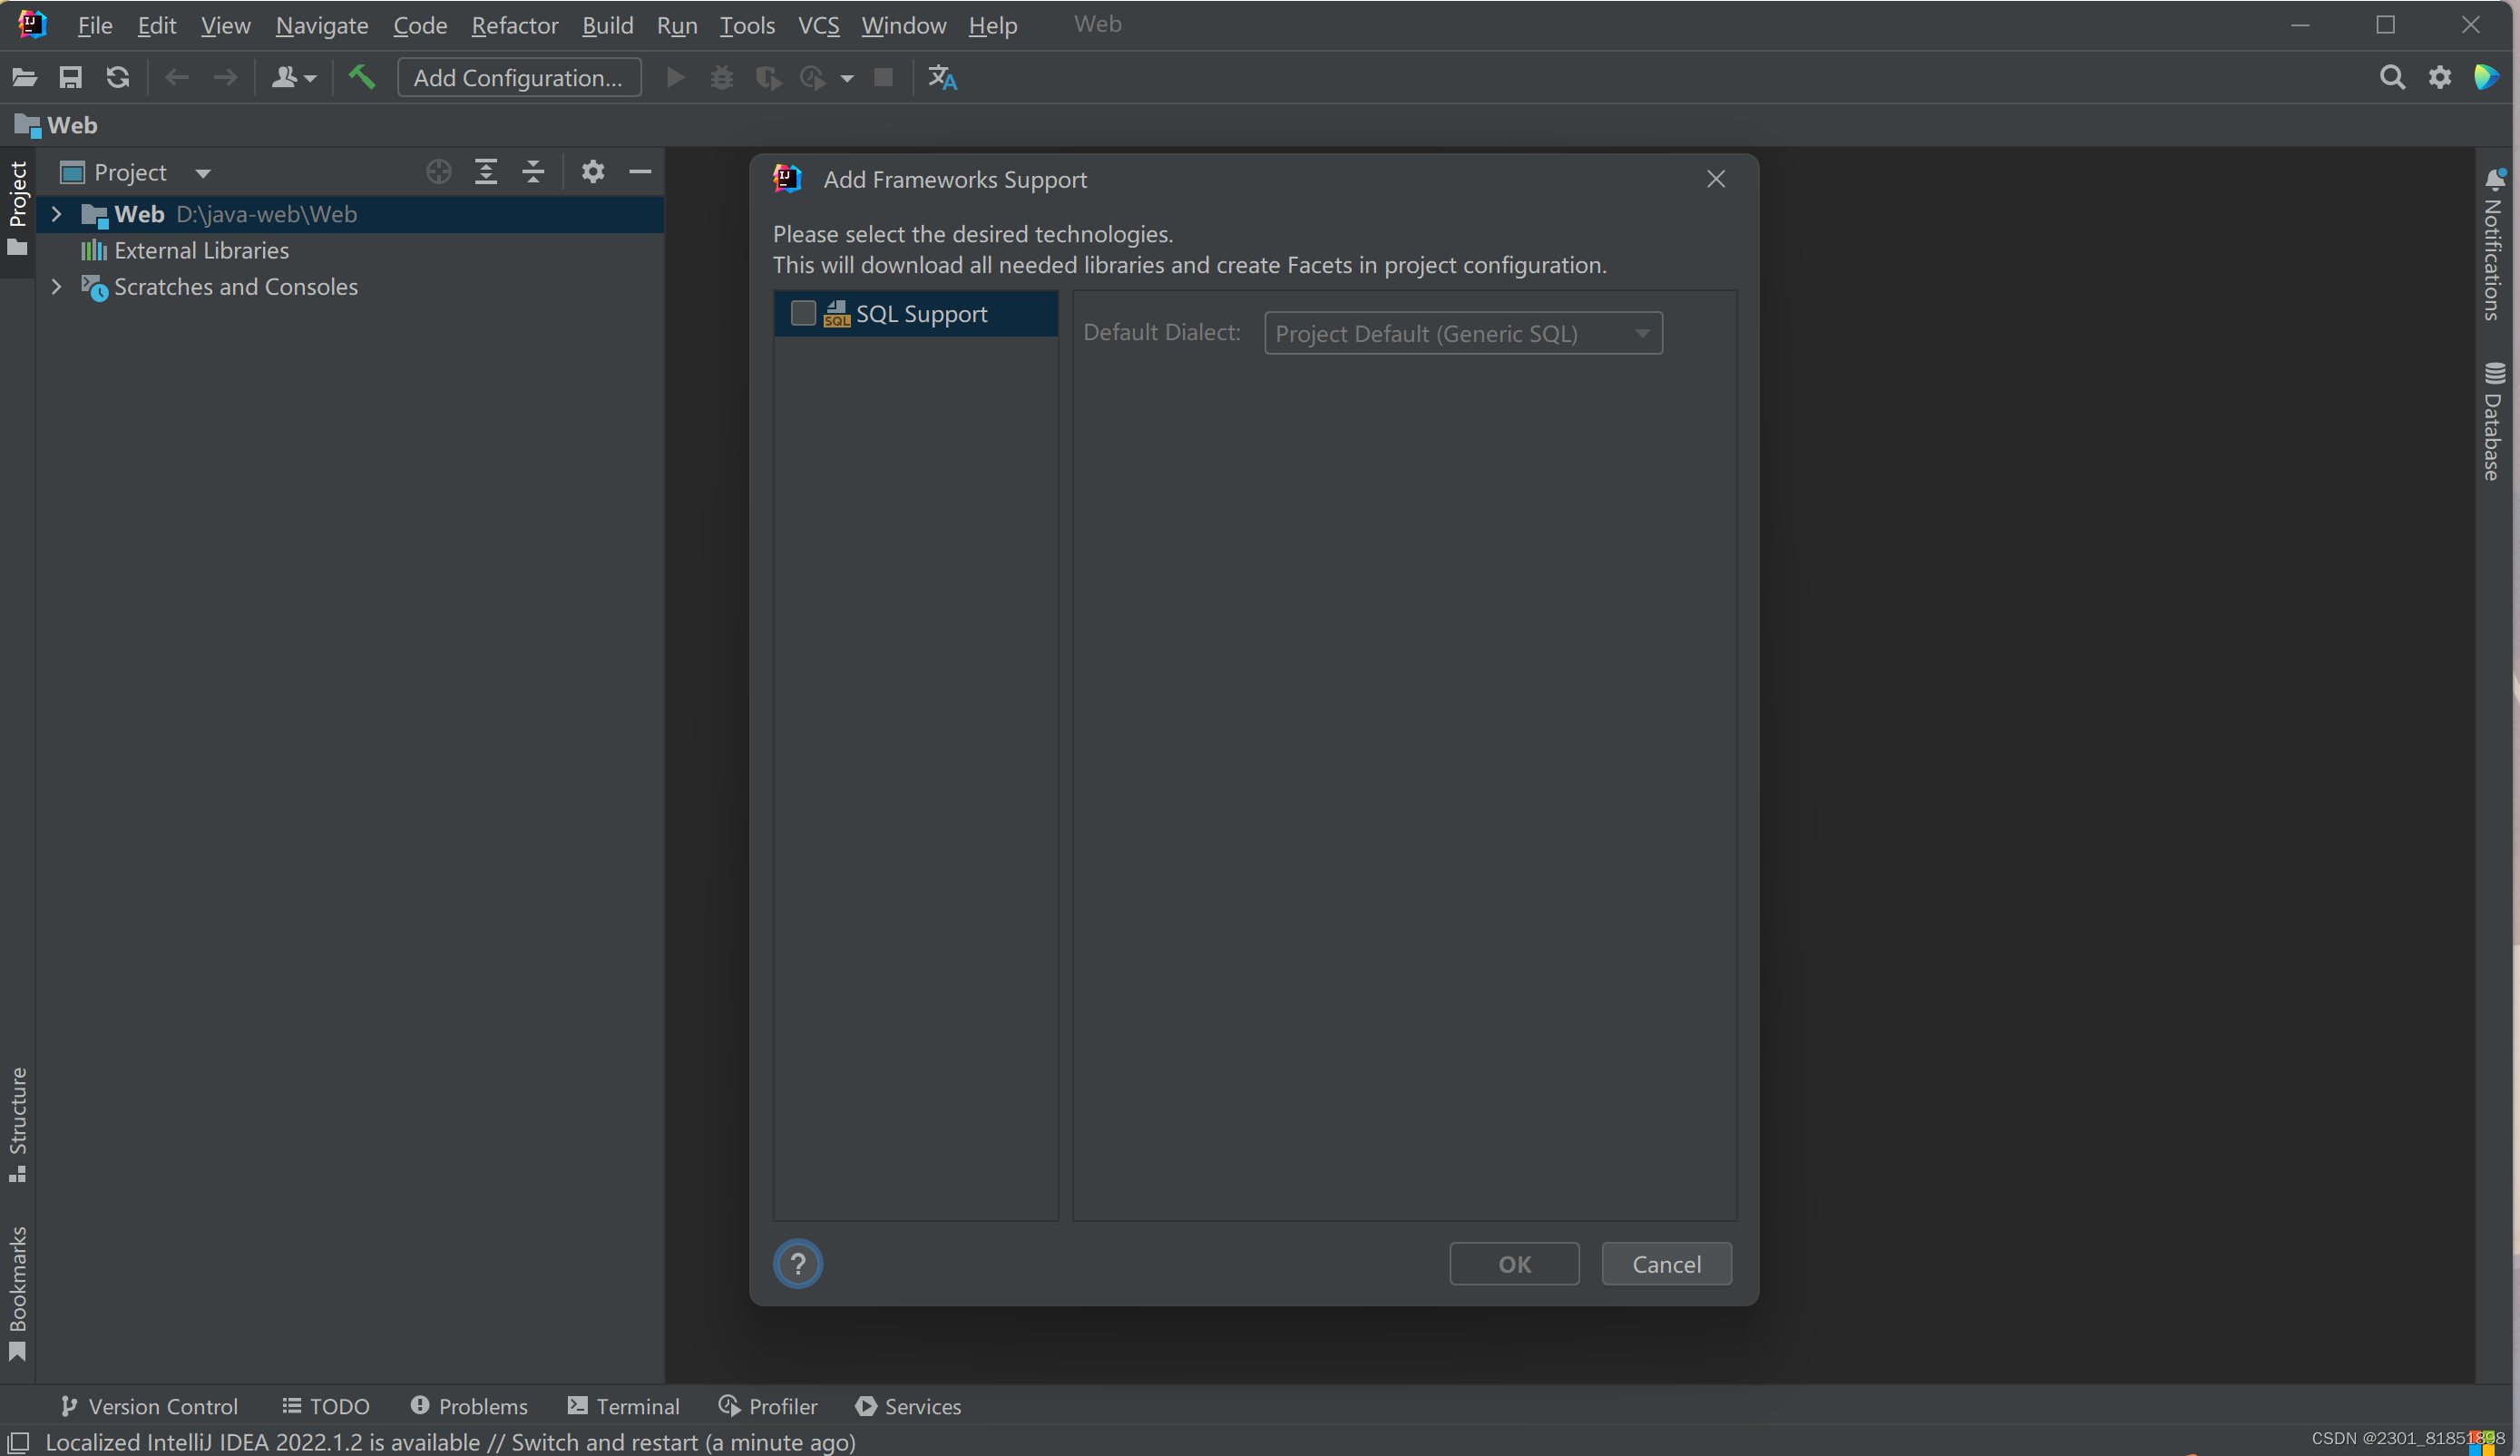
Task: Open the Default Dialect dropdown
Action: (1462, 333)
